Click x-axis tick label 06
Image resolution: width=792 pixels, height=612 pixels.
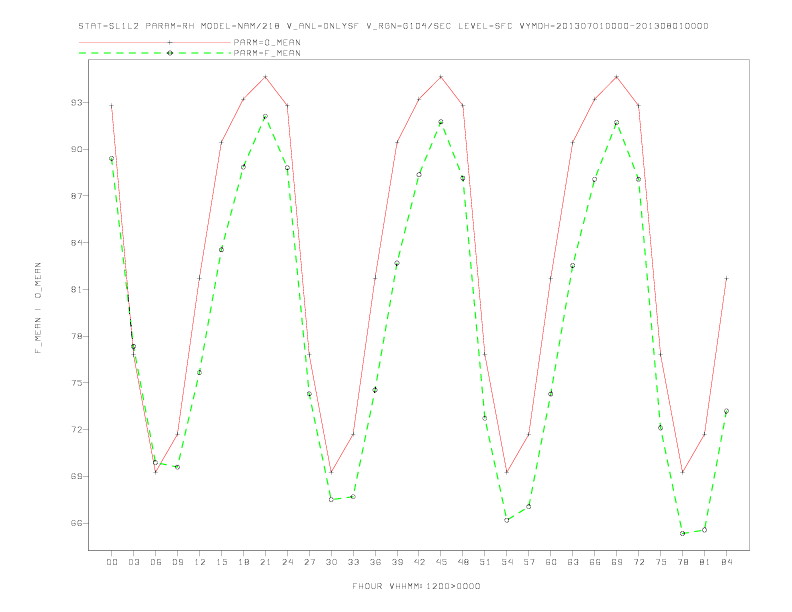(x=156, y=562)
